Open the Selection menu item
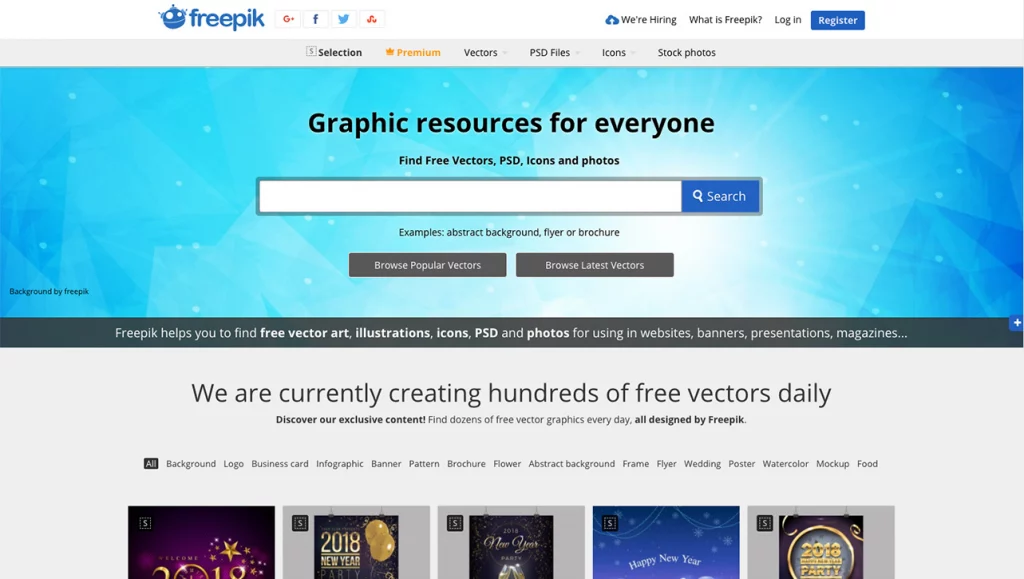The image size is (1024, 579). click(x=335, y=52)
